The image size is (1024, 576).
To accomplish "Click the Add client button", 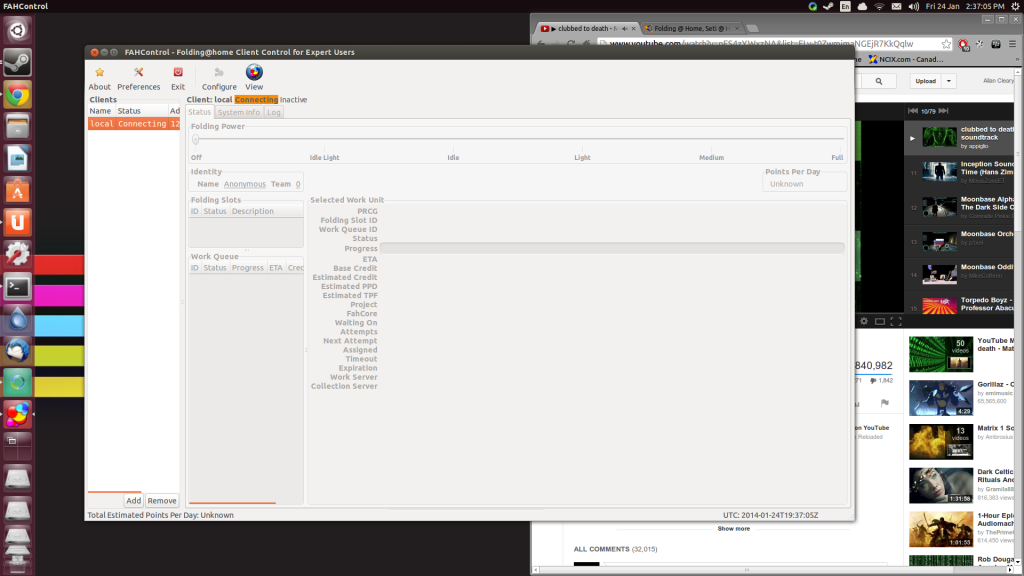I will (x=133, y=501).
